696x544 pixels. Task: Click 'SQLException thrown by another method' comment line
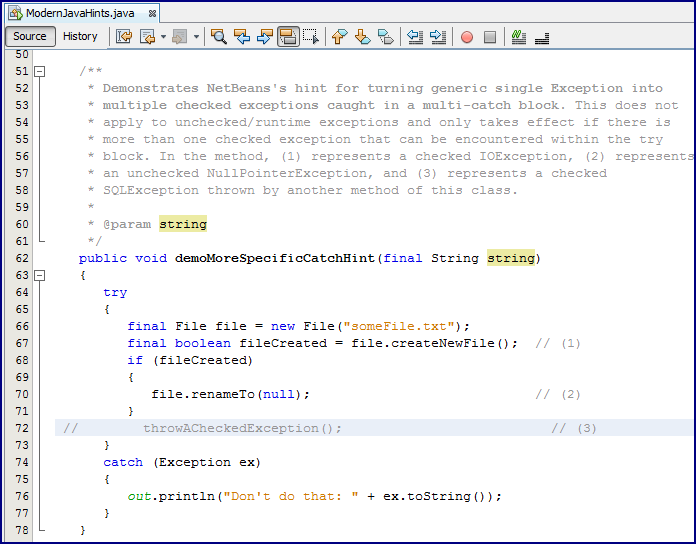(310, 190)
